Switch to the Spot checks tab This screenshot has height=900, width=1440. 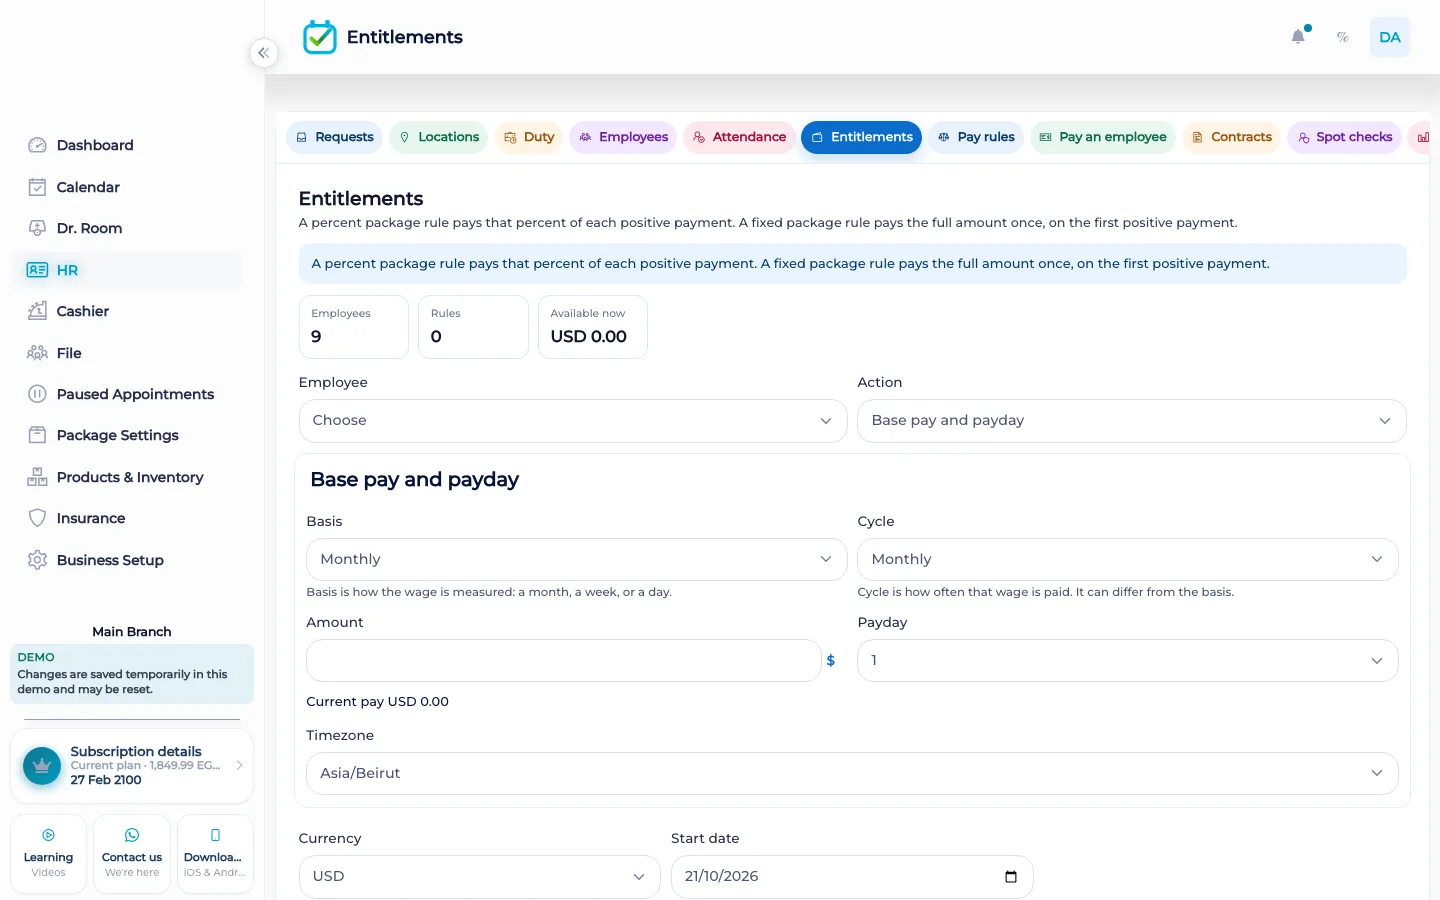tap(1345, 137)
